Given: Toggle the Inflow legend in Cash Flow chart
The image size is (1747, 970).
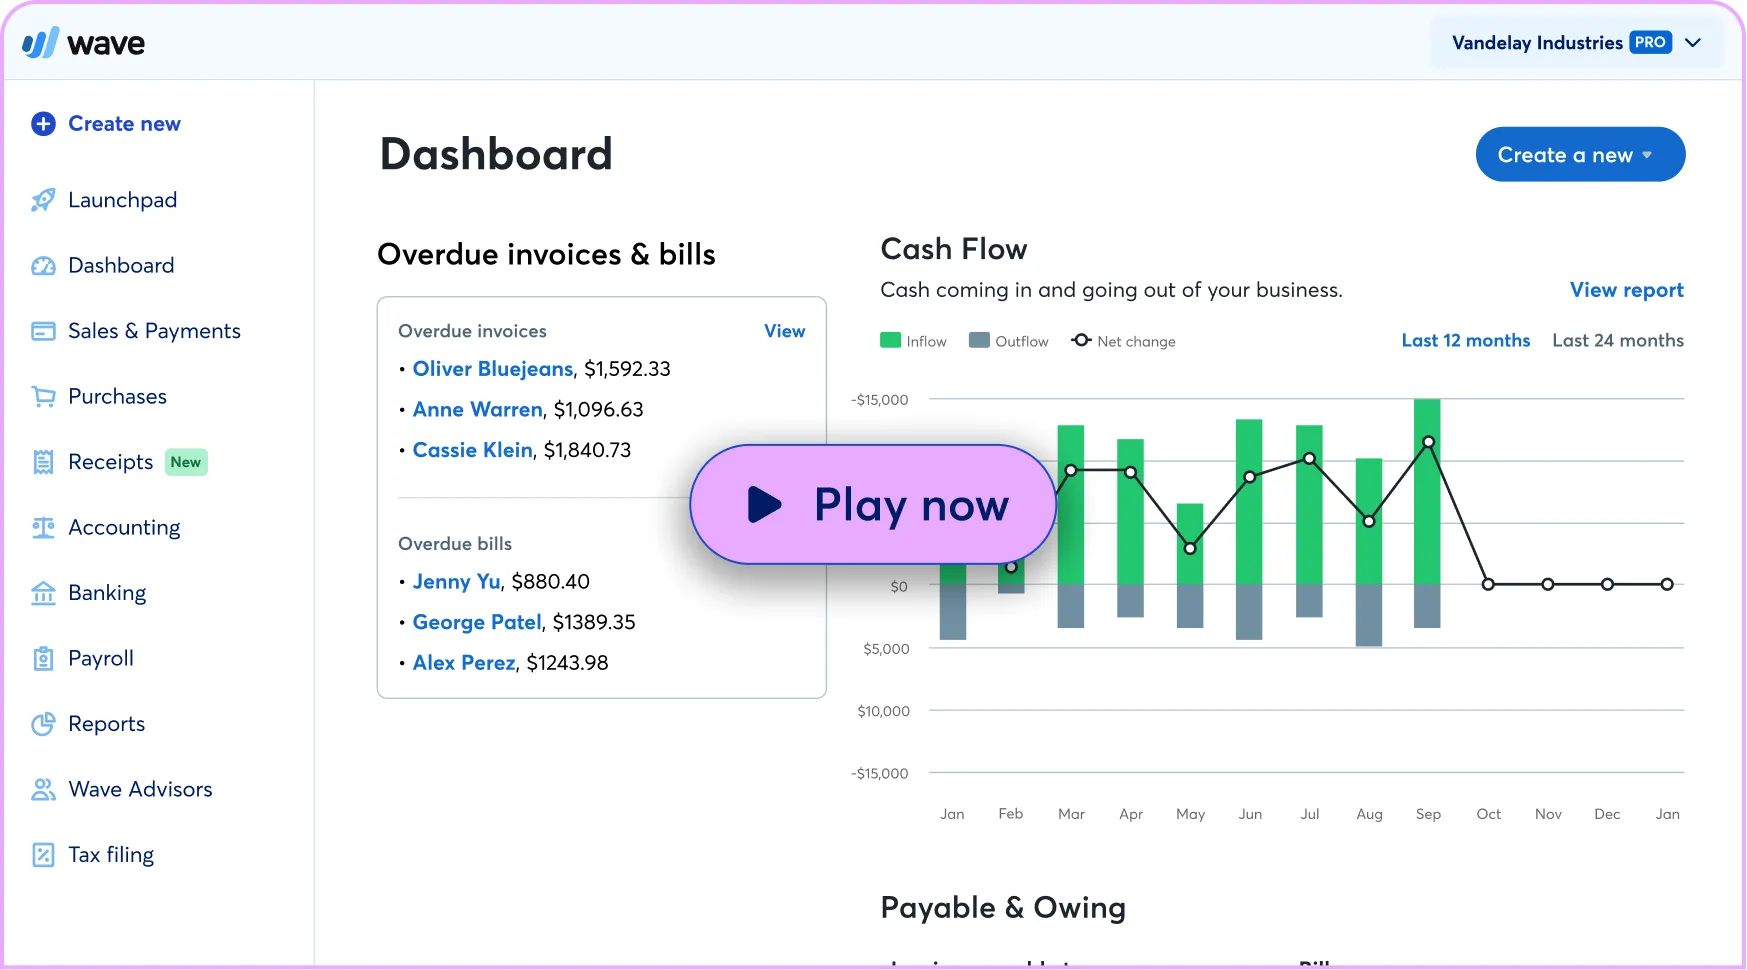Looking at the screenshot, I should [912, 340].
